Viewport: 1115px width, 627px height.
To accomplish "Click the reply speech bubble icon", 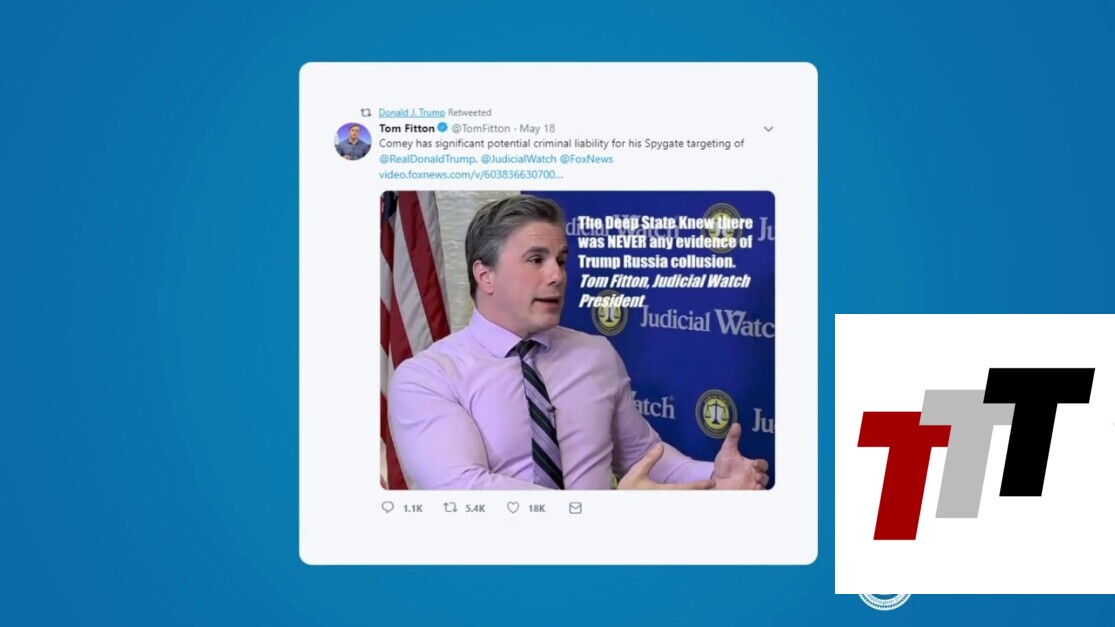I will pyautogui.click(x=388, y=507).
